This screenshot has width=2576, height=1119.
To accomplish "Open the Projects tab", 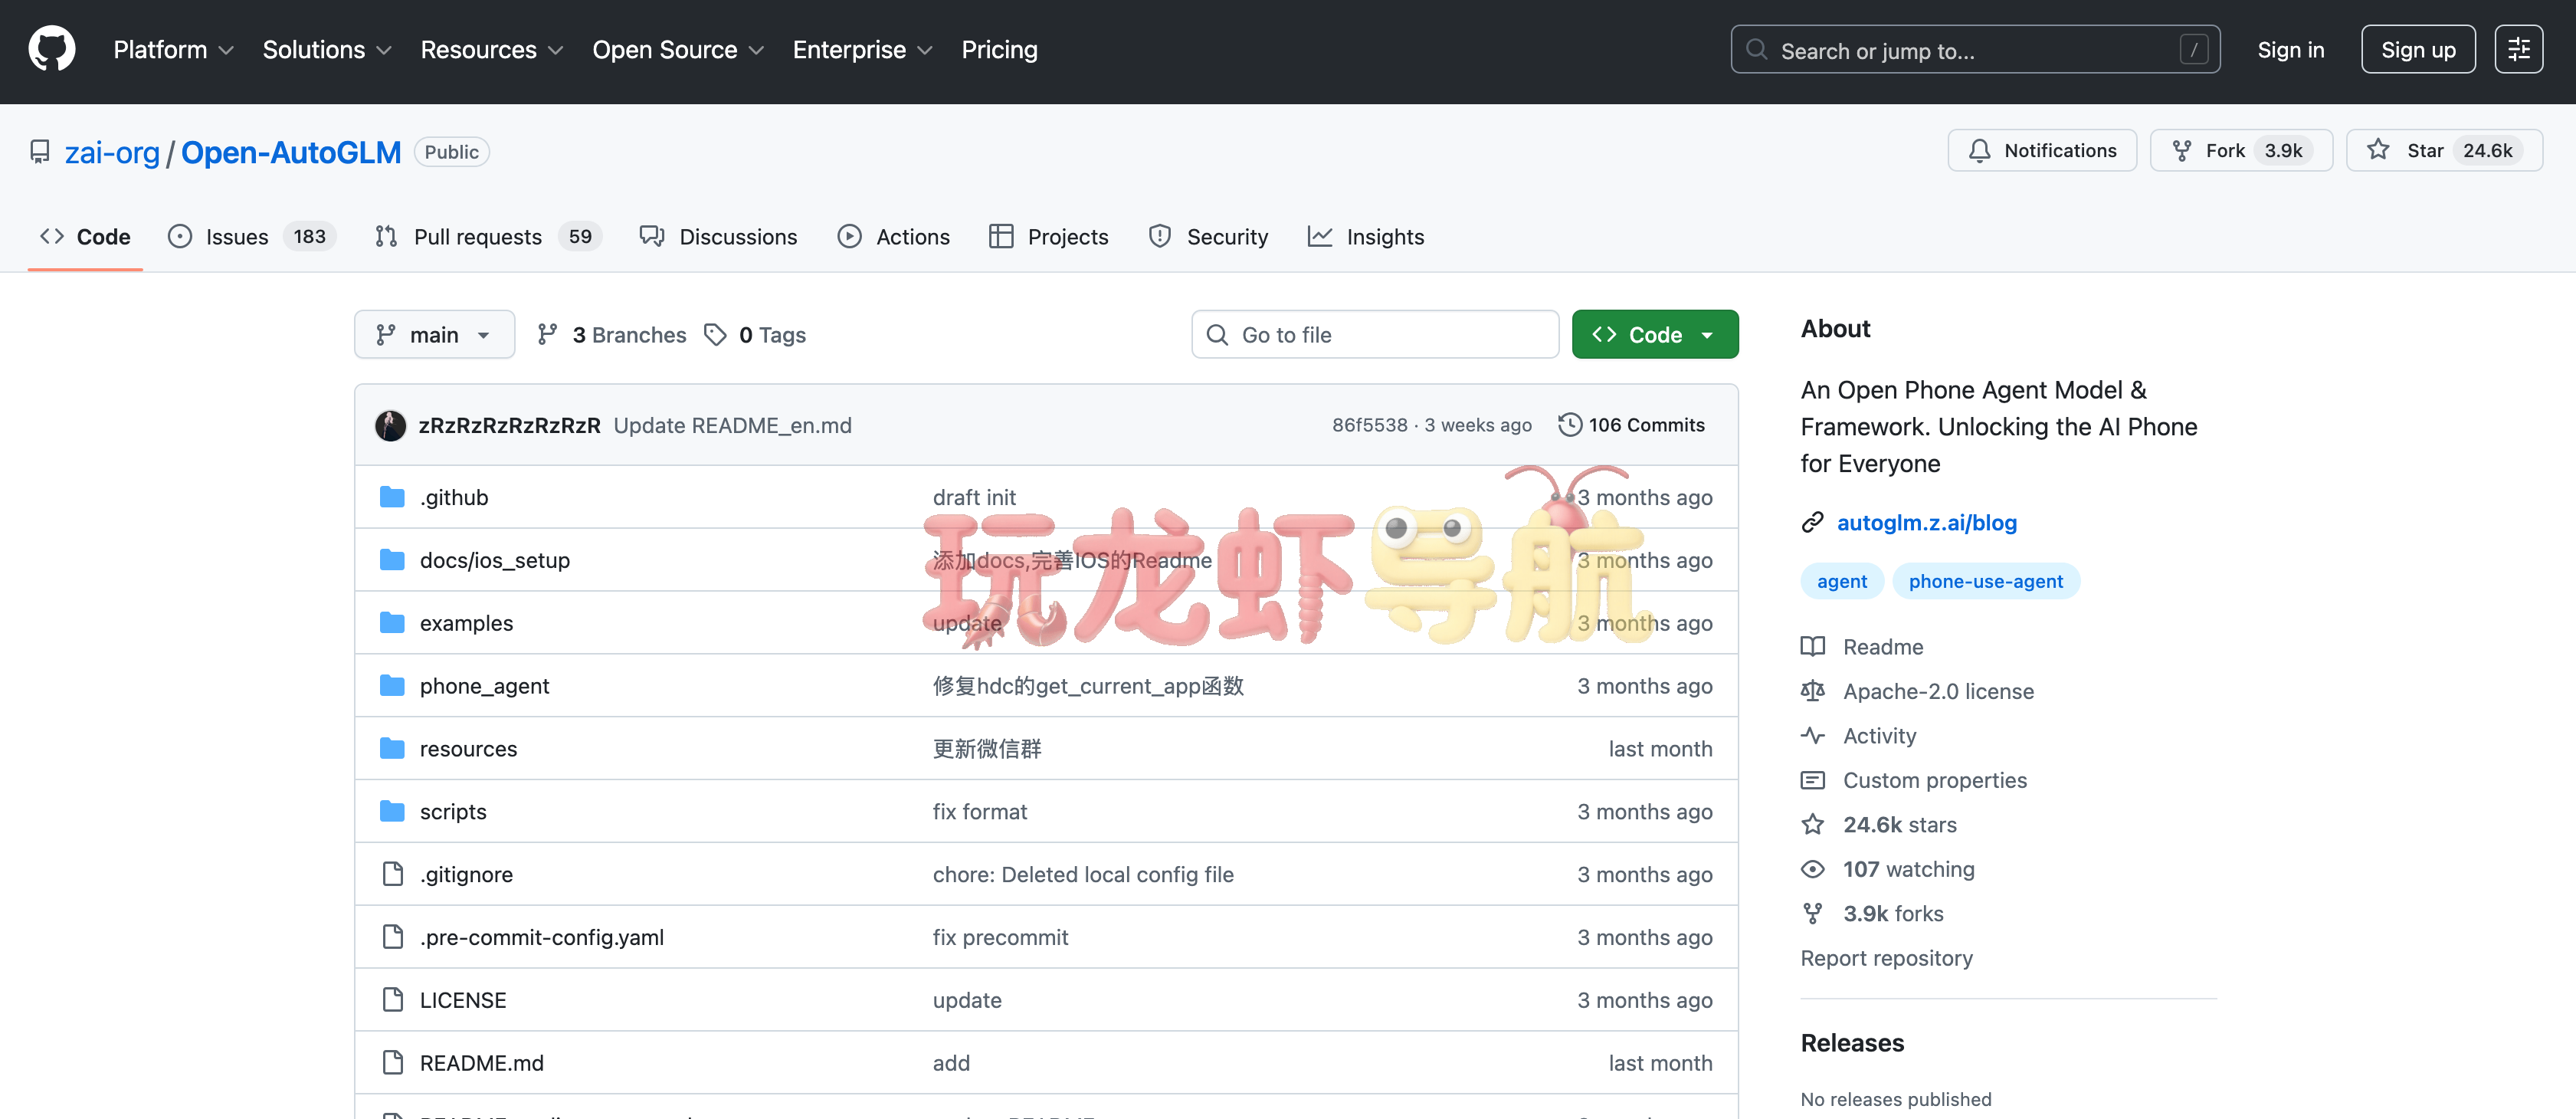I will click(1049, 237).
